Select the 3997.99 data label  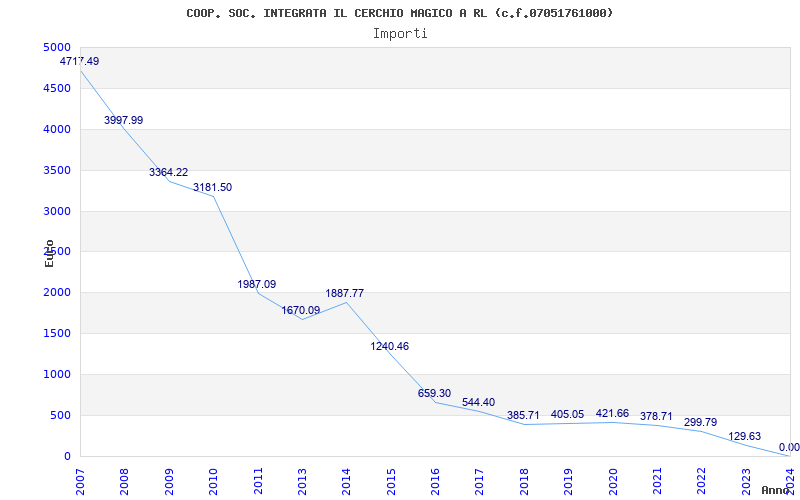(x=123, y=120)
